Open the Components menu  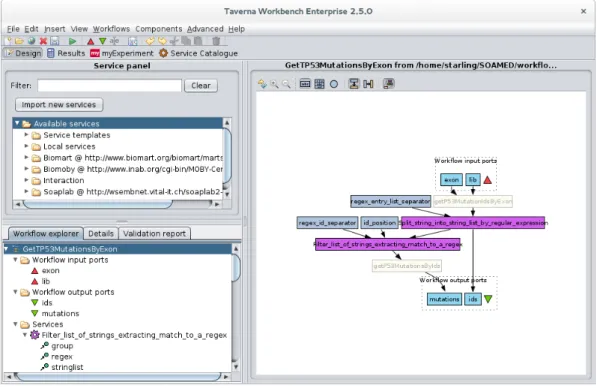pyautogui.click(x=159, y=29)
